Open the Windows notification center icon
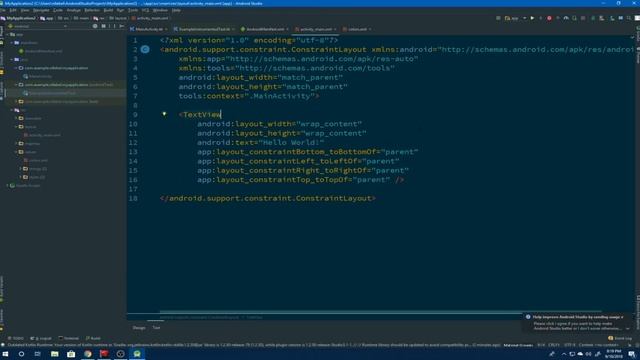 point(632,354)
